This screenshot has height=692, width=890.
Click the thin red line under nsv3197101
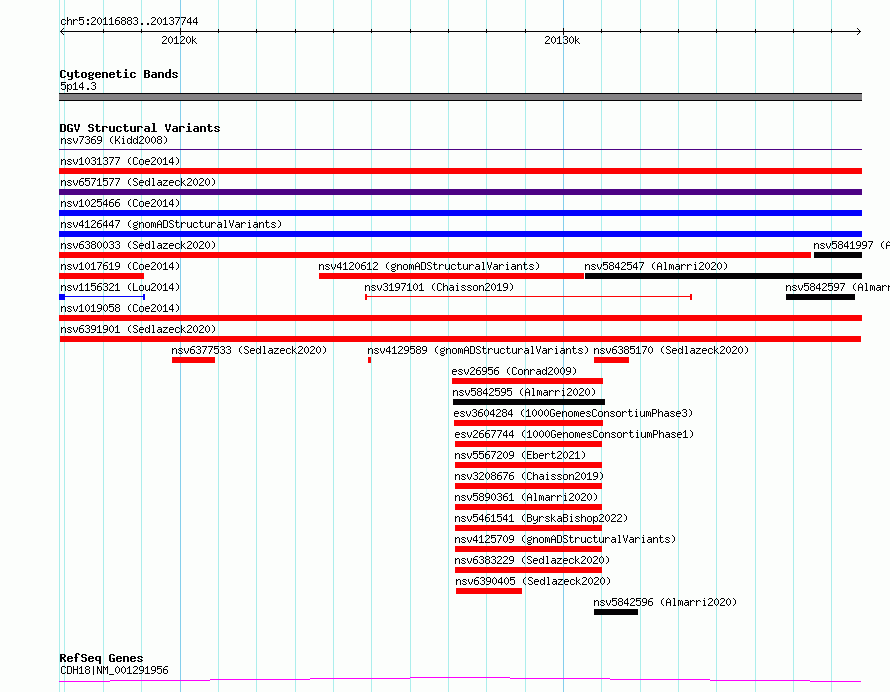pyautogui.click(x=528, y=297)
